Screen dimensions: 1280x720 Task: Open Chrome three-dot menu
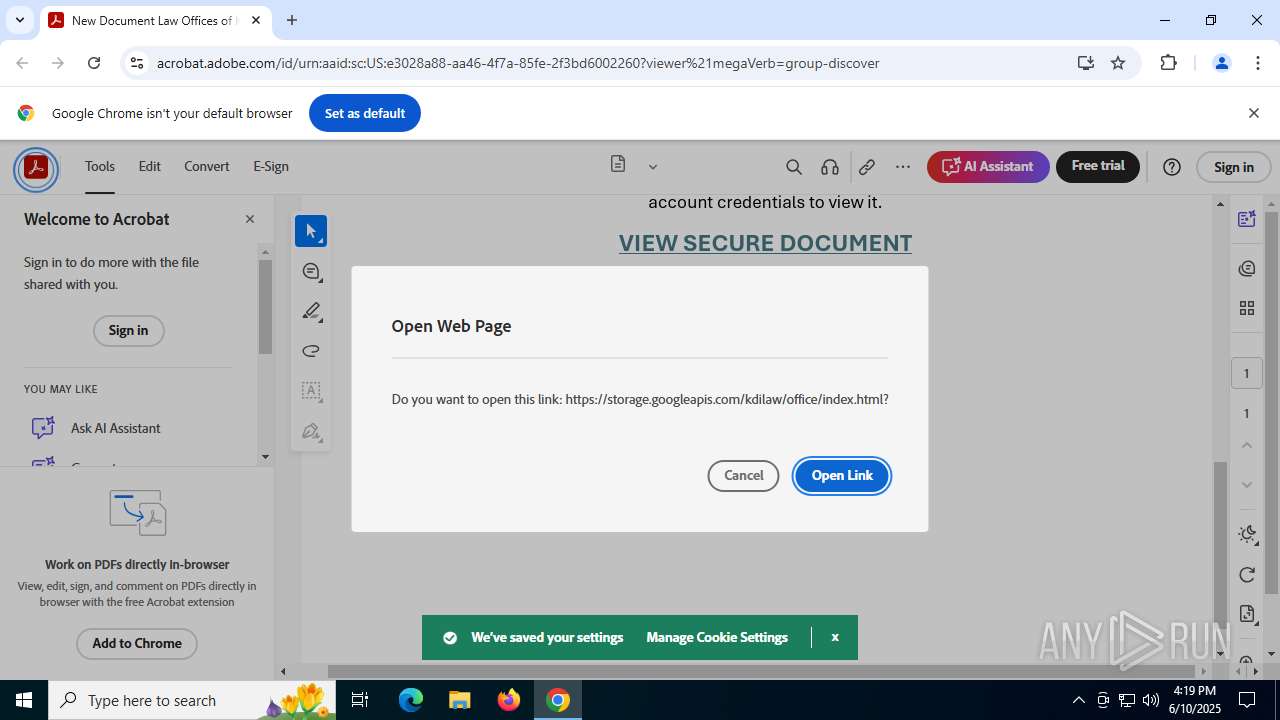point(1257,63)
